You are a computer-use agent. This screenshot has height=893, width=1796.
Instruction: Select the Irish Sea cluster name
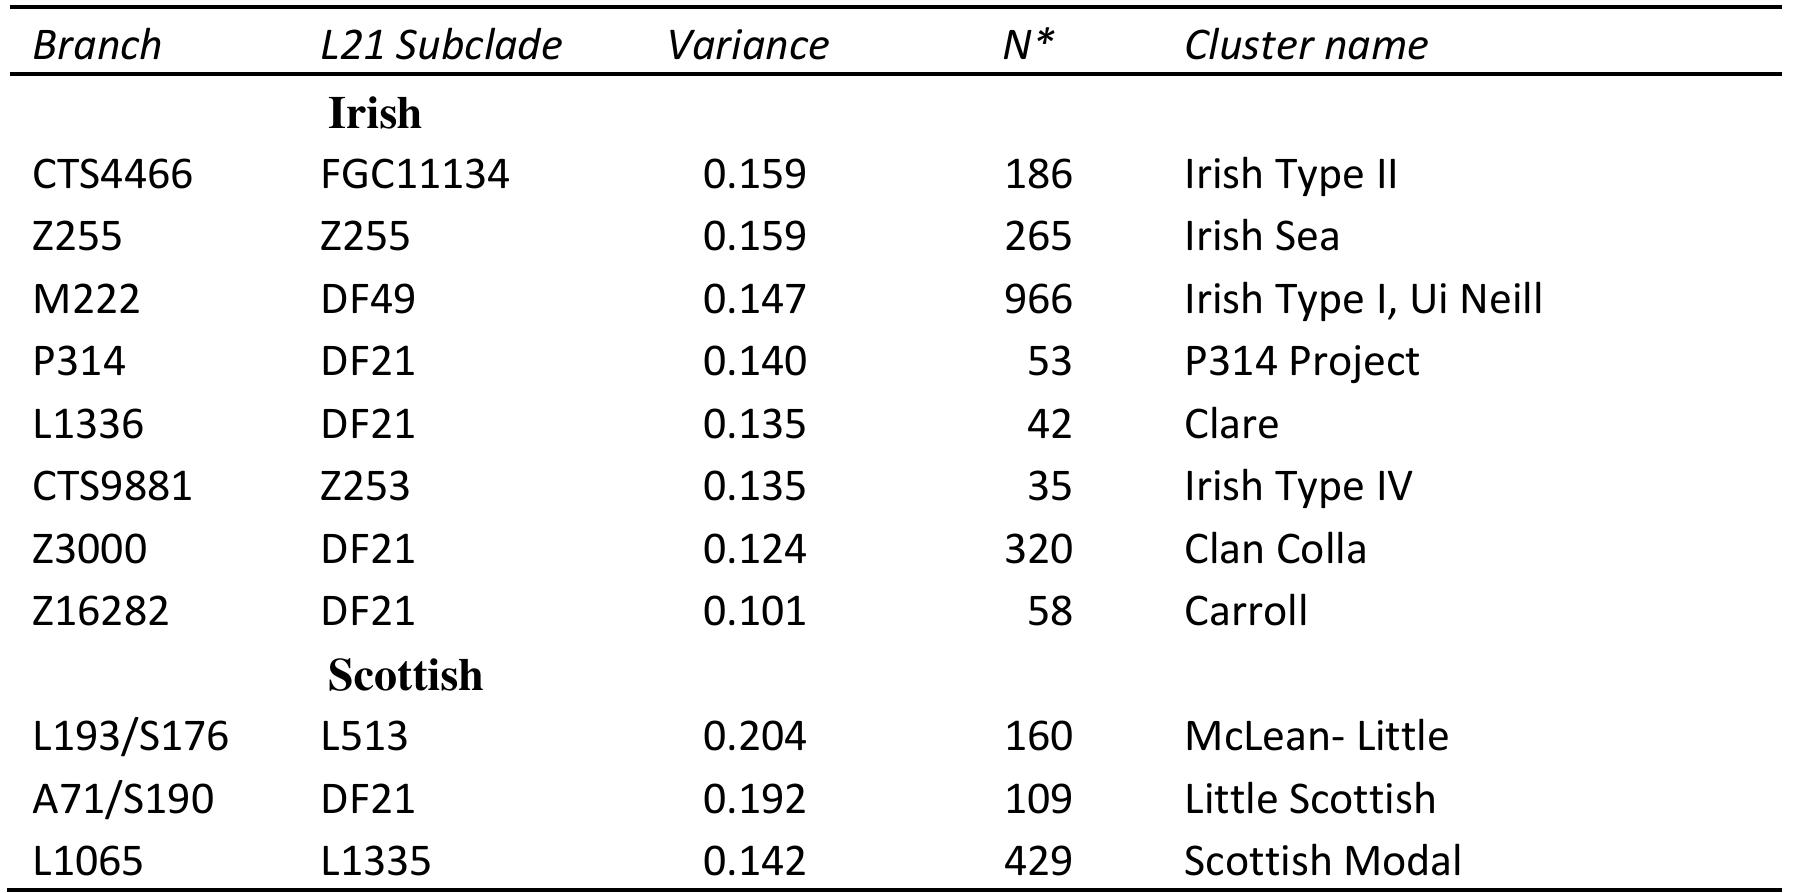click(x=1262, y=236)
